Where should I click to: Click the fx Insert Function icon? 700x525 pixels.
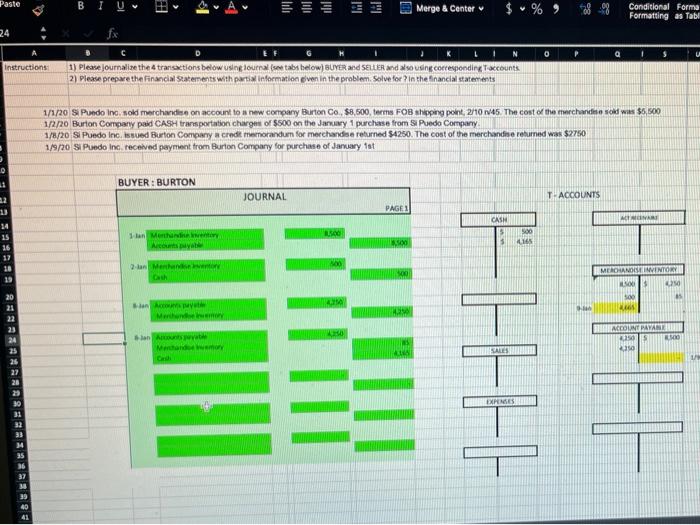pos(112,33)
